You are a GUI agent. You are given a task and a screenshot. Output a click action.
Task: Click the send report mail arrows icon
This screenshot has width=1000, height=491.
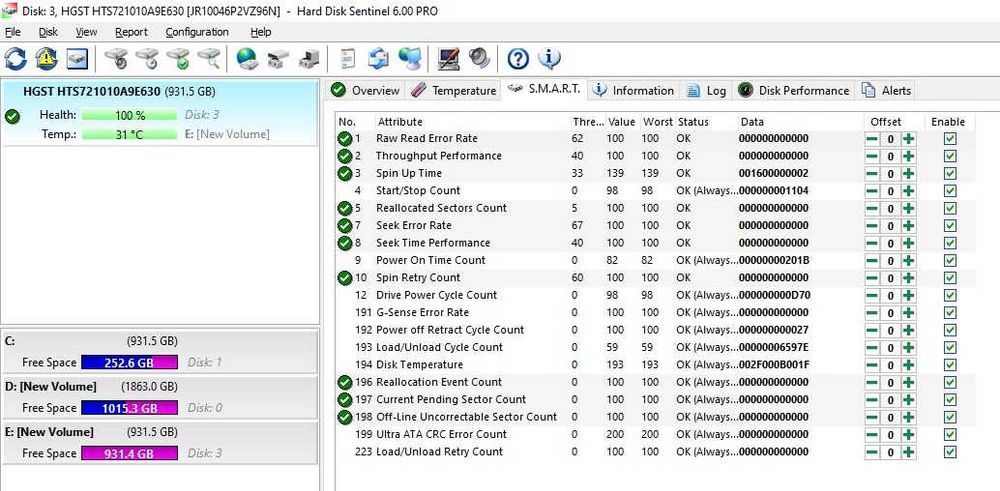(x=378, y=59)
